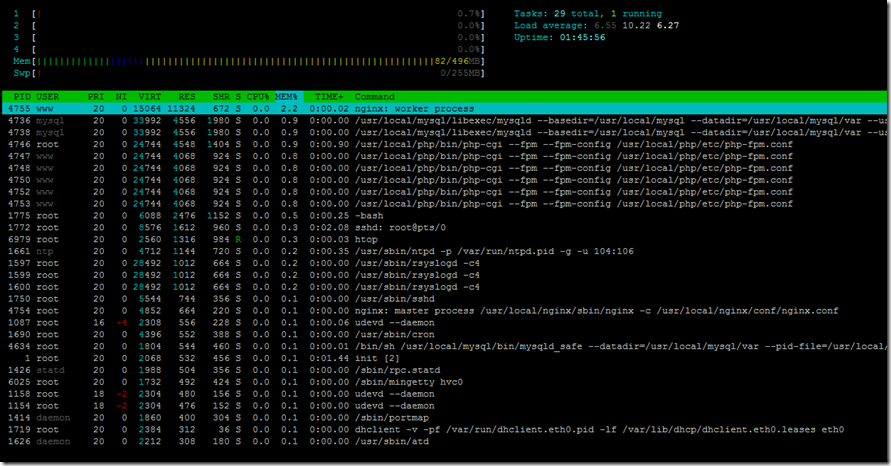This screenshot has height=466, width=891.
Task: Sort by the Command column header
Action: click(x=374, y=97)
